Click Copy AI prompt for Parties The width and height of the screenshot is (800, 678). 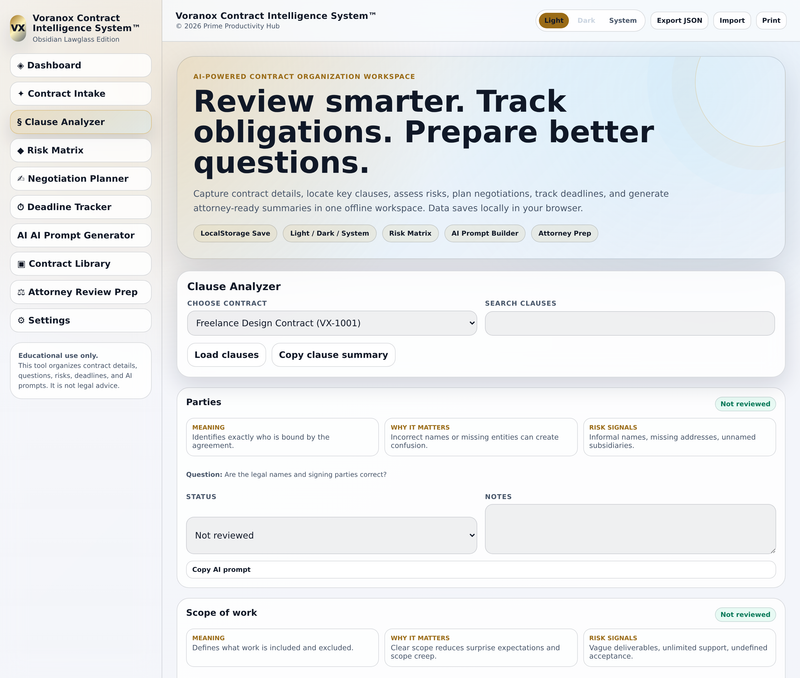click(481, 570)
